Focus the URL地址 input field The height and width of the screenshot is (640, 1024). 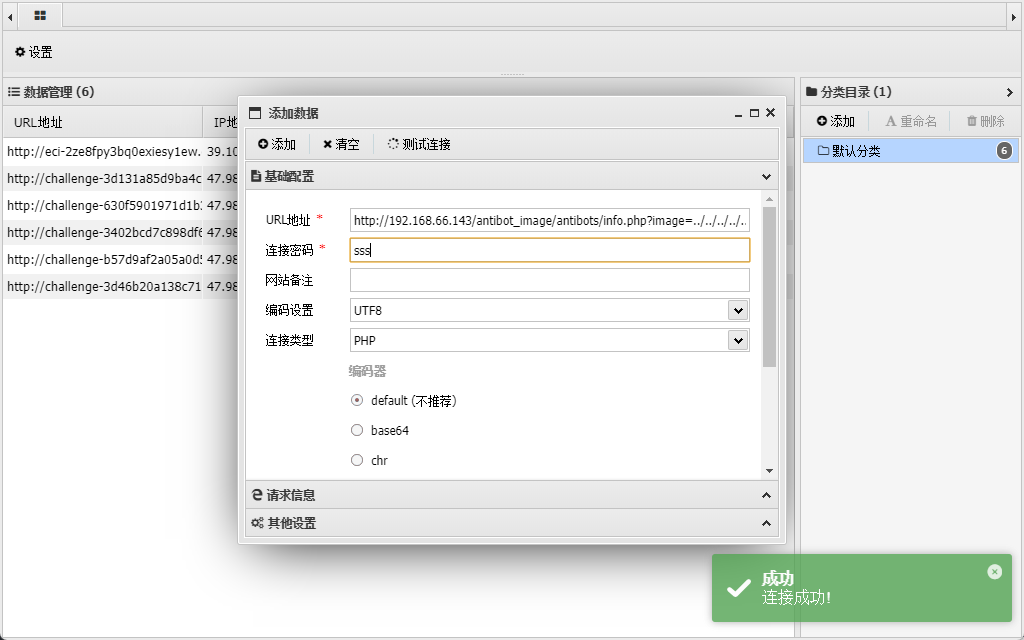549,220
